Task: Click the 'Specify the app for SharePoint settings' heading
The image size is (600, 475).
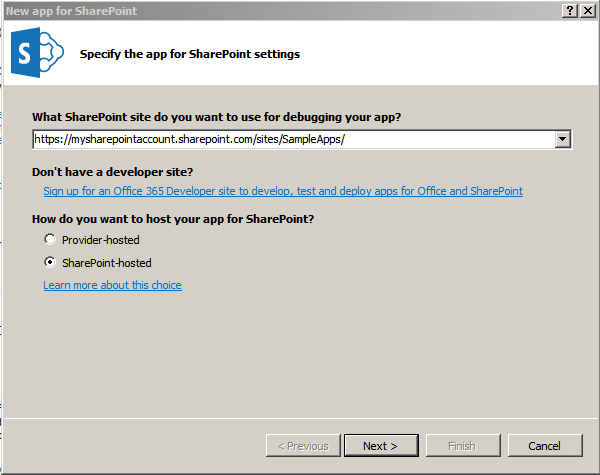Action: pyautogui.click(x=190, y=54)
